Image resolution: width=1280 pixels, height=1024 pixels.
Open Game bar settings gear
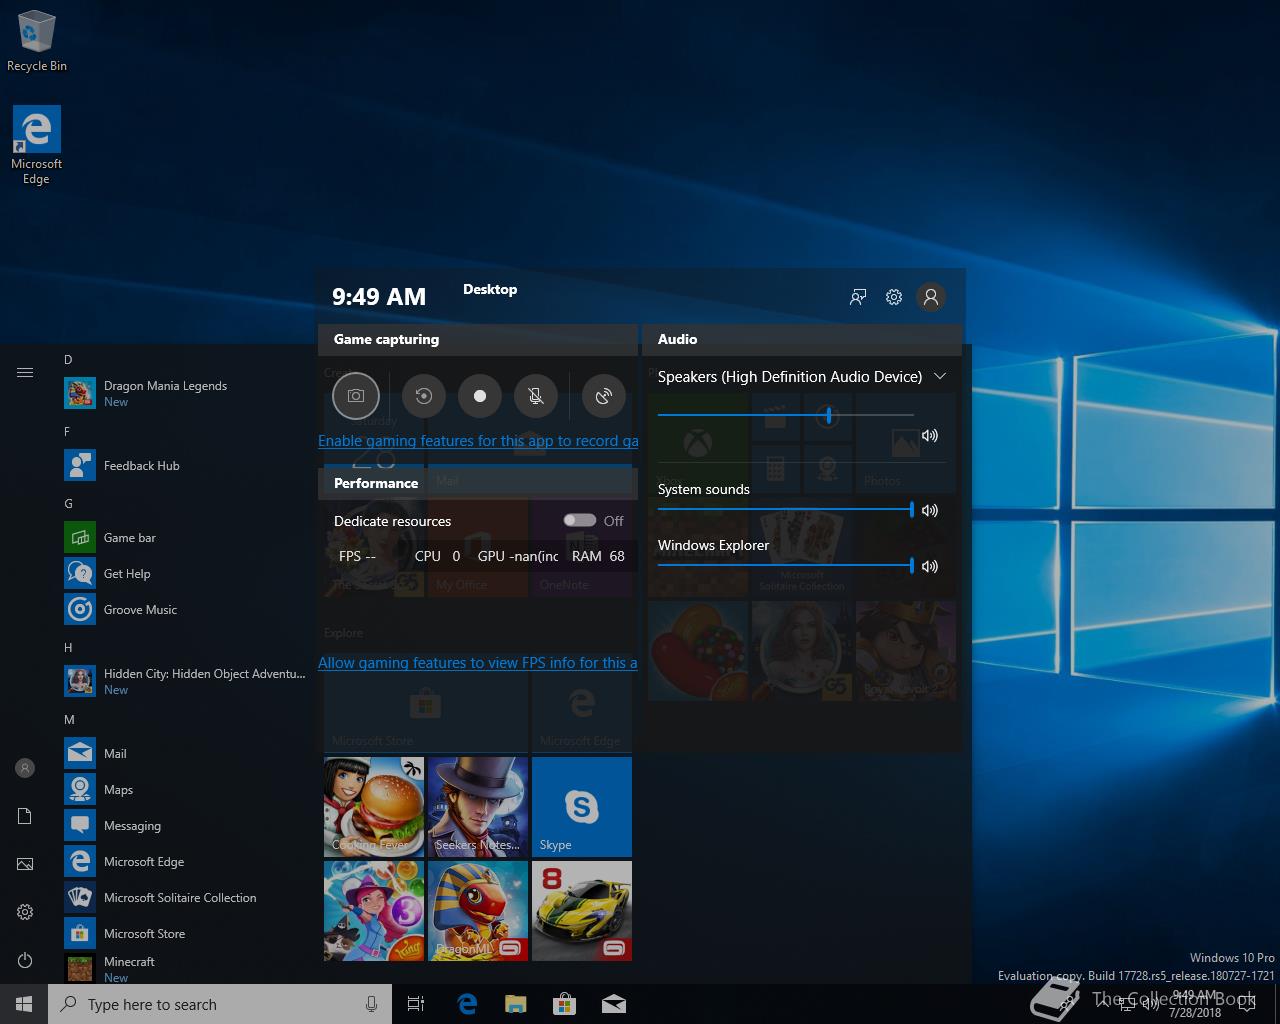tap(894, 297)
